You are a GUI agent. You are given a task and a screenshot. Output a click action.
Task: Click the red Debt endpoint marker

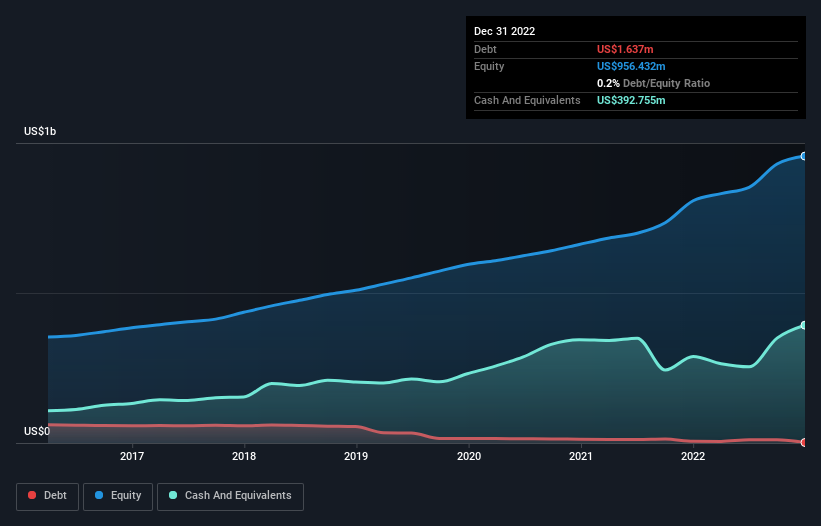(804, 442)
